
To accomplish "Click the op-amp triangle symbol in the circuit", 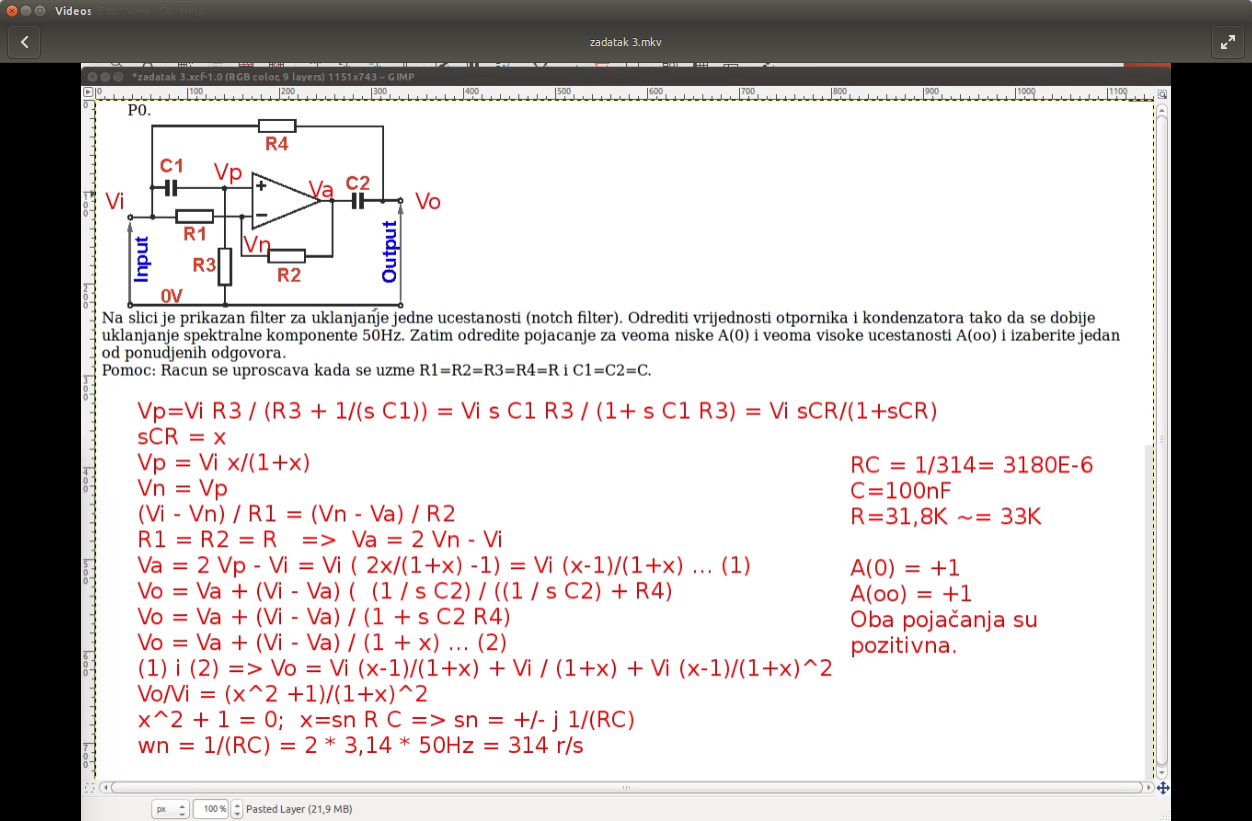I will pos(286,200).
